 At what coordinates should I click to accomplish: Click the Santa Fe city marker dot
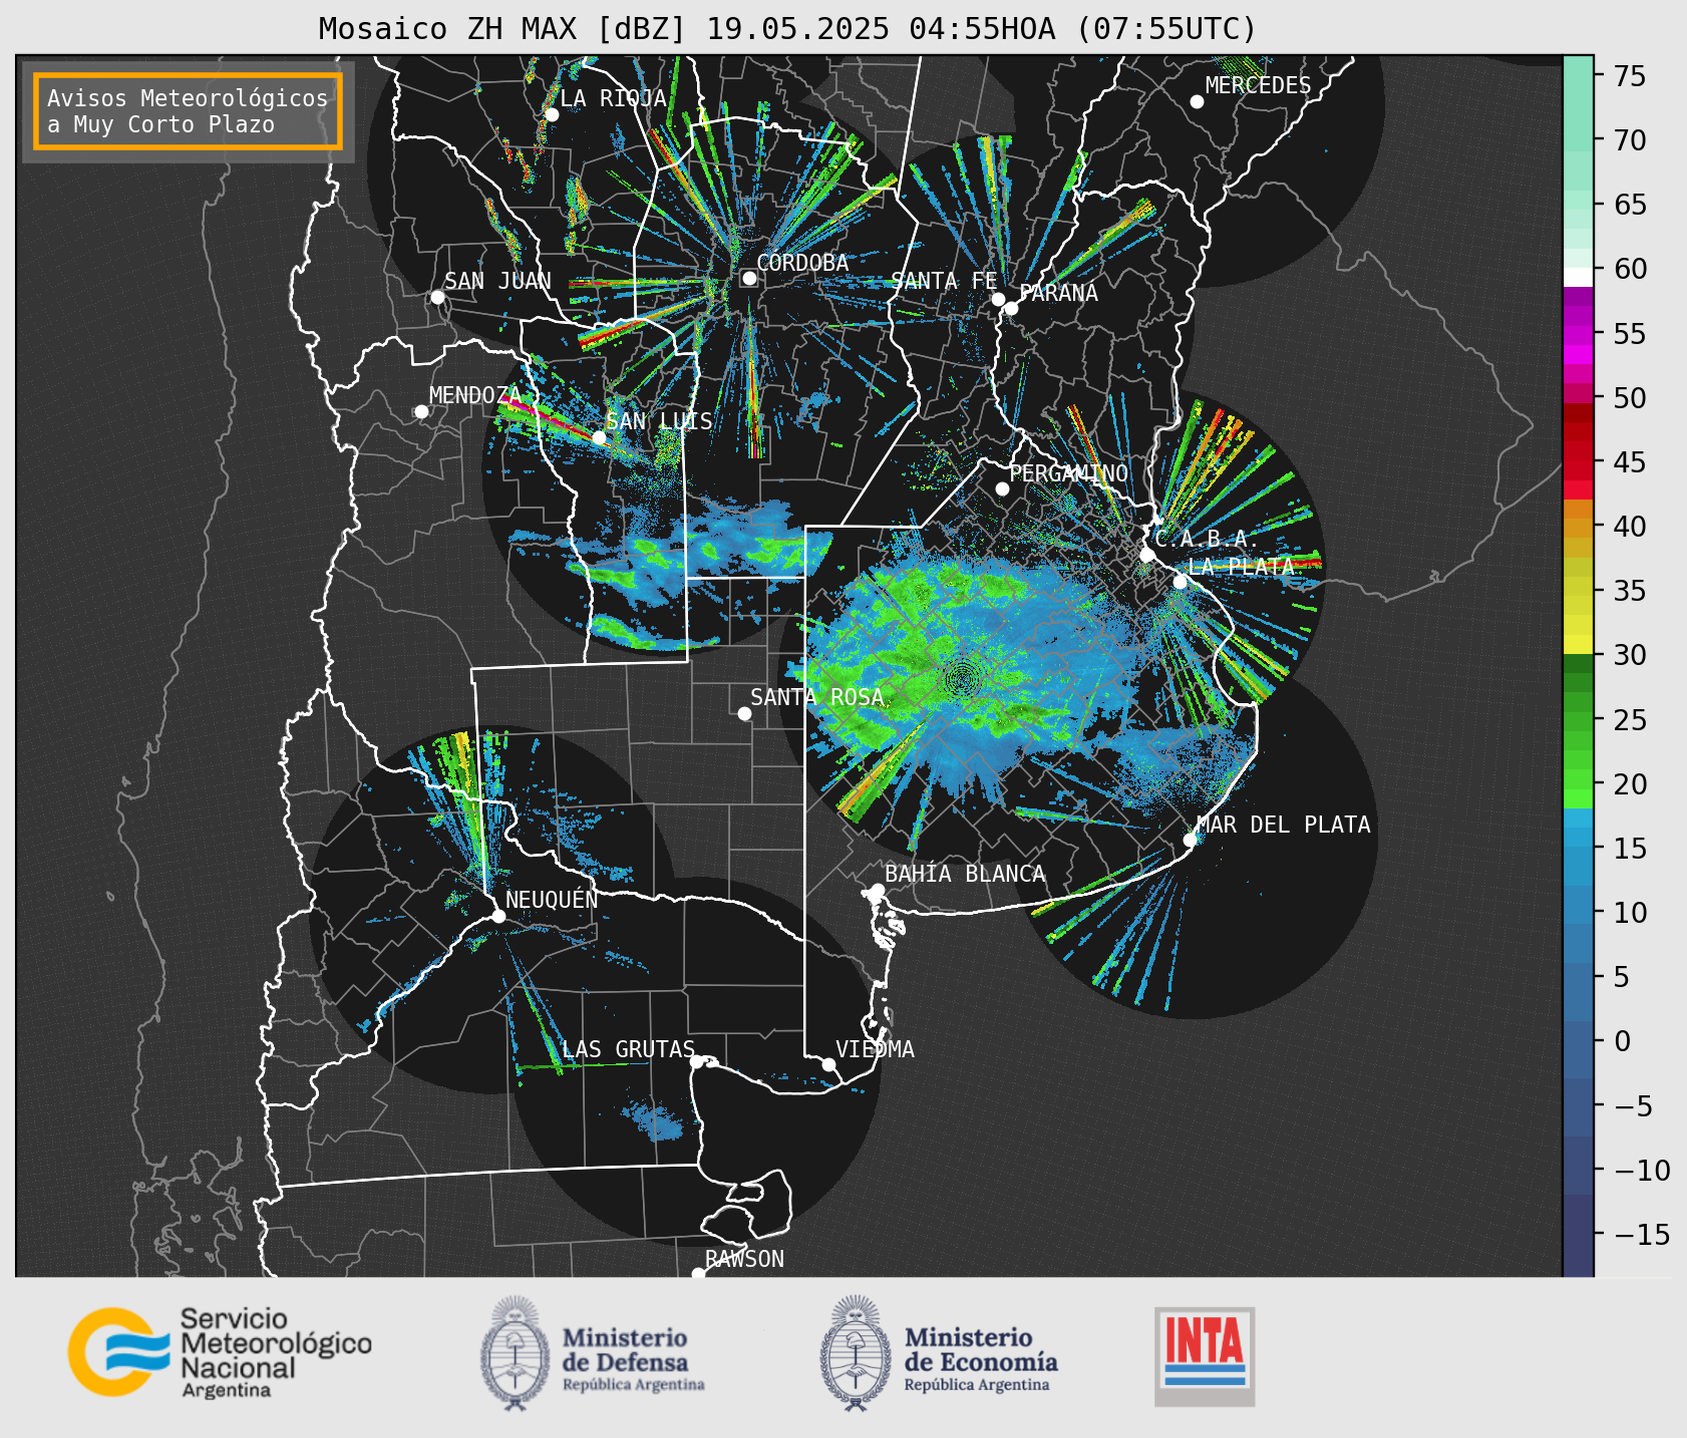click(998, 299)
